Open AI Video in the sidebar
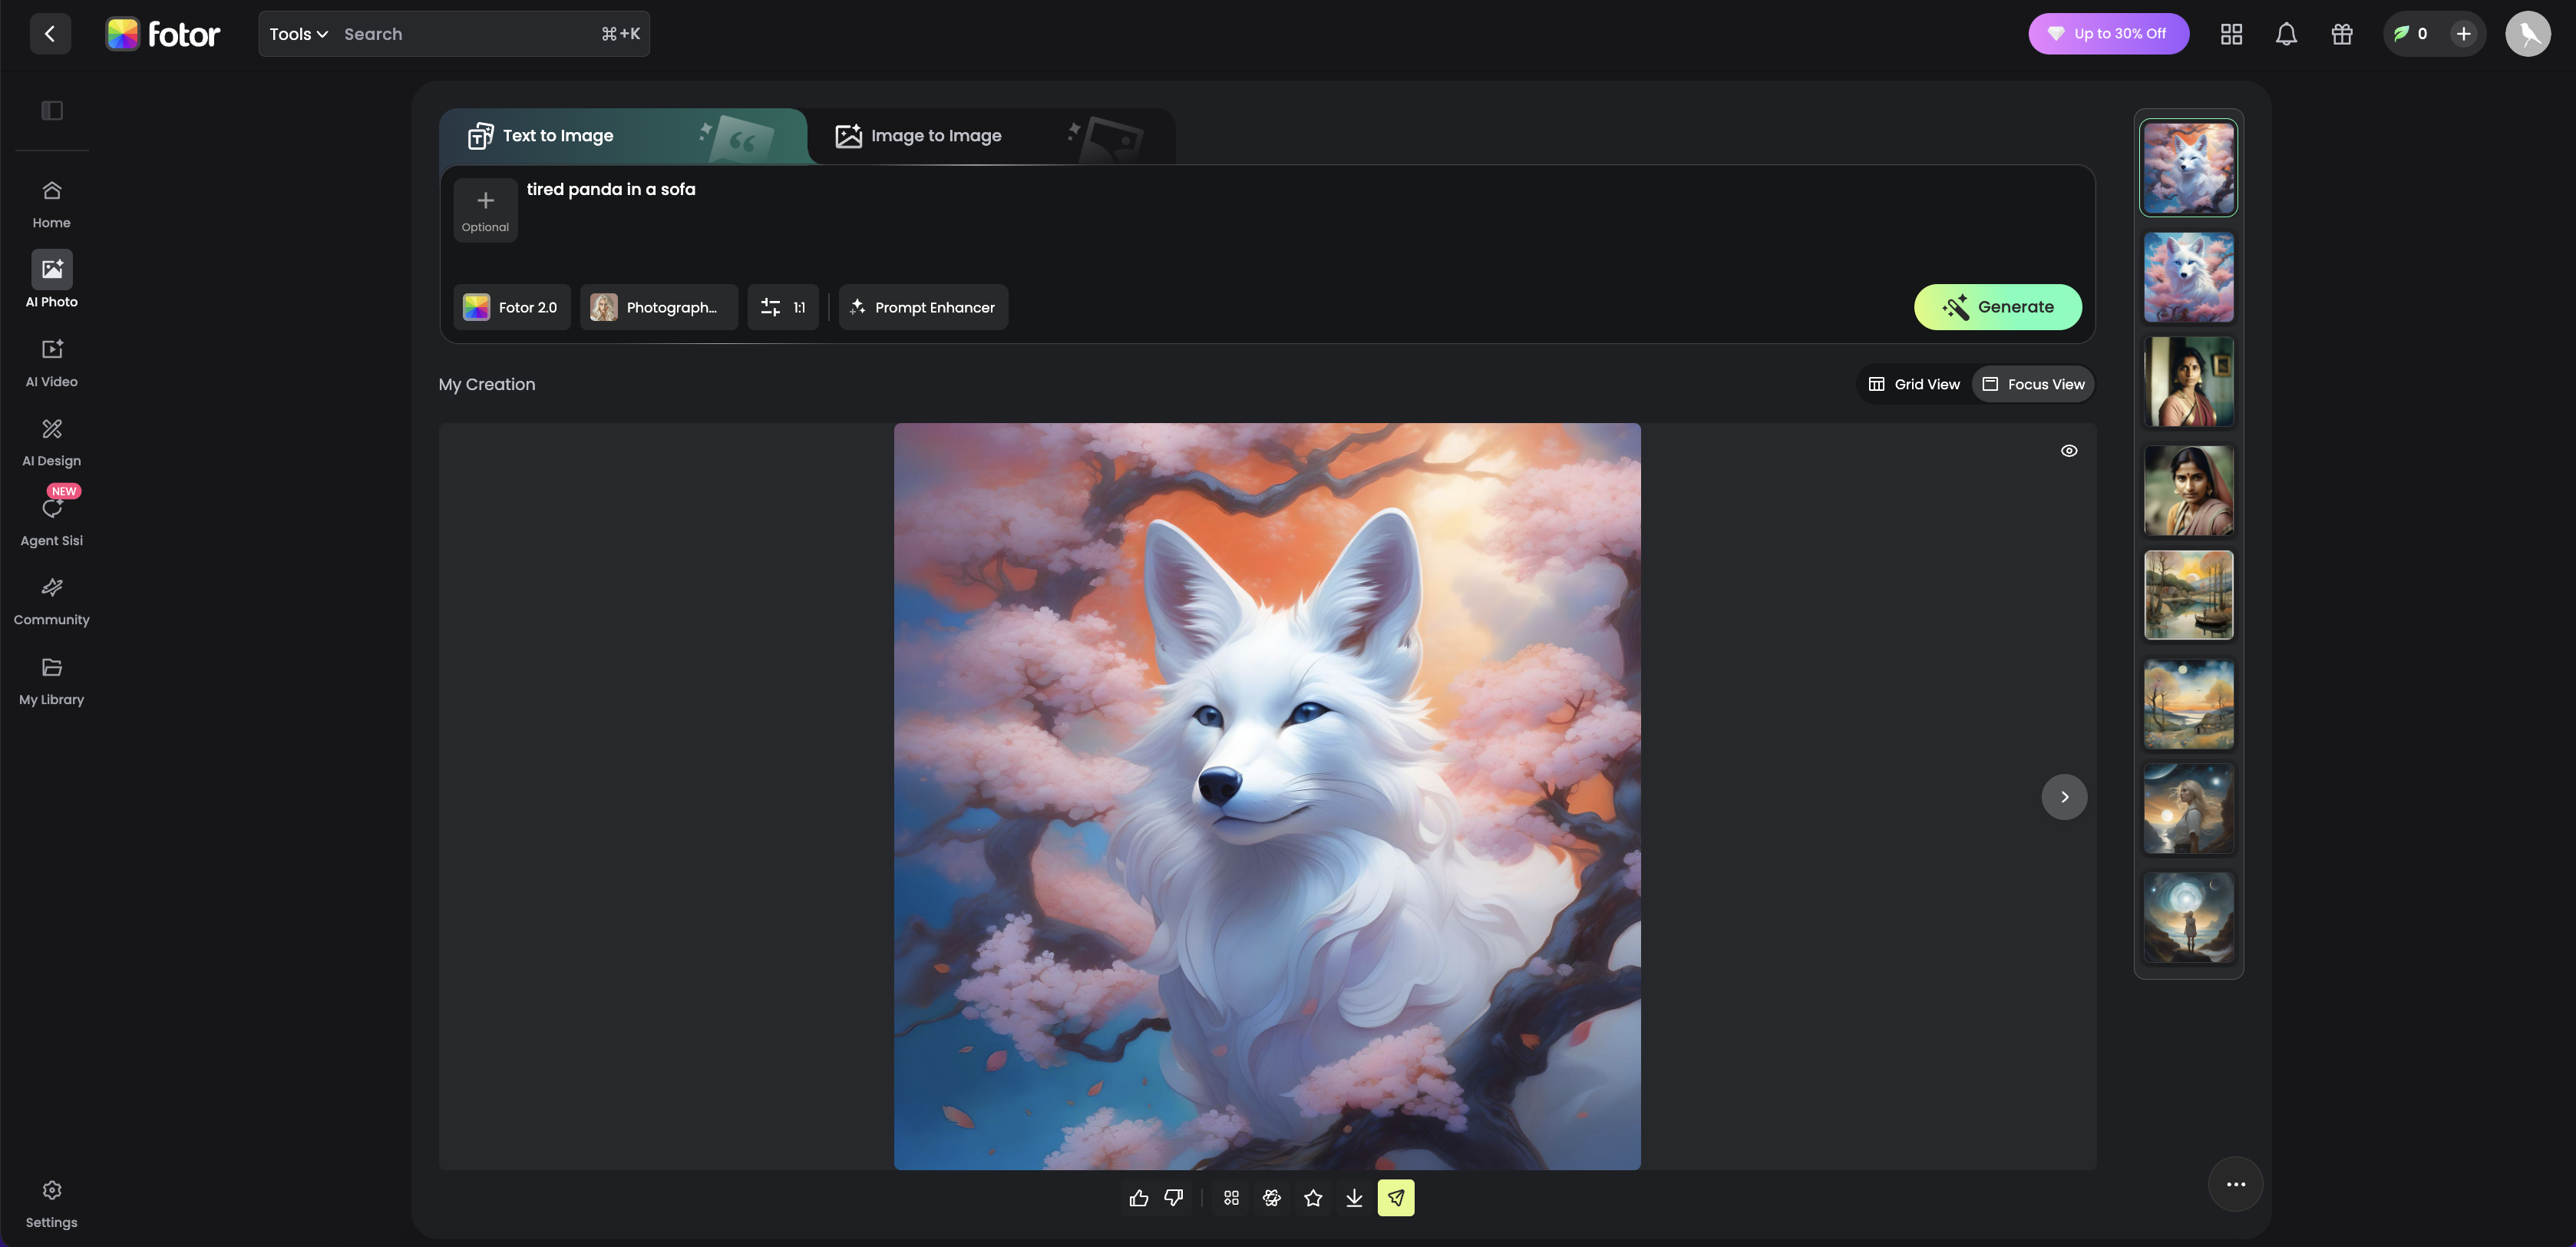Image resolution: width=2576 pixels, height=1247 pixels. 52,362
